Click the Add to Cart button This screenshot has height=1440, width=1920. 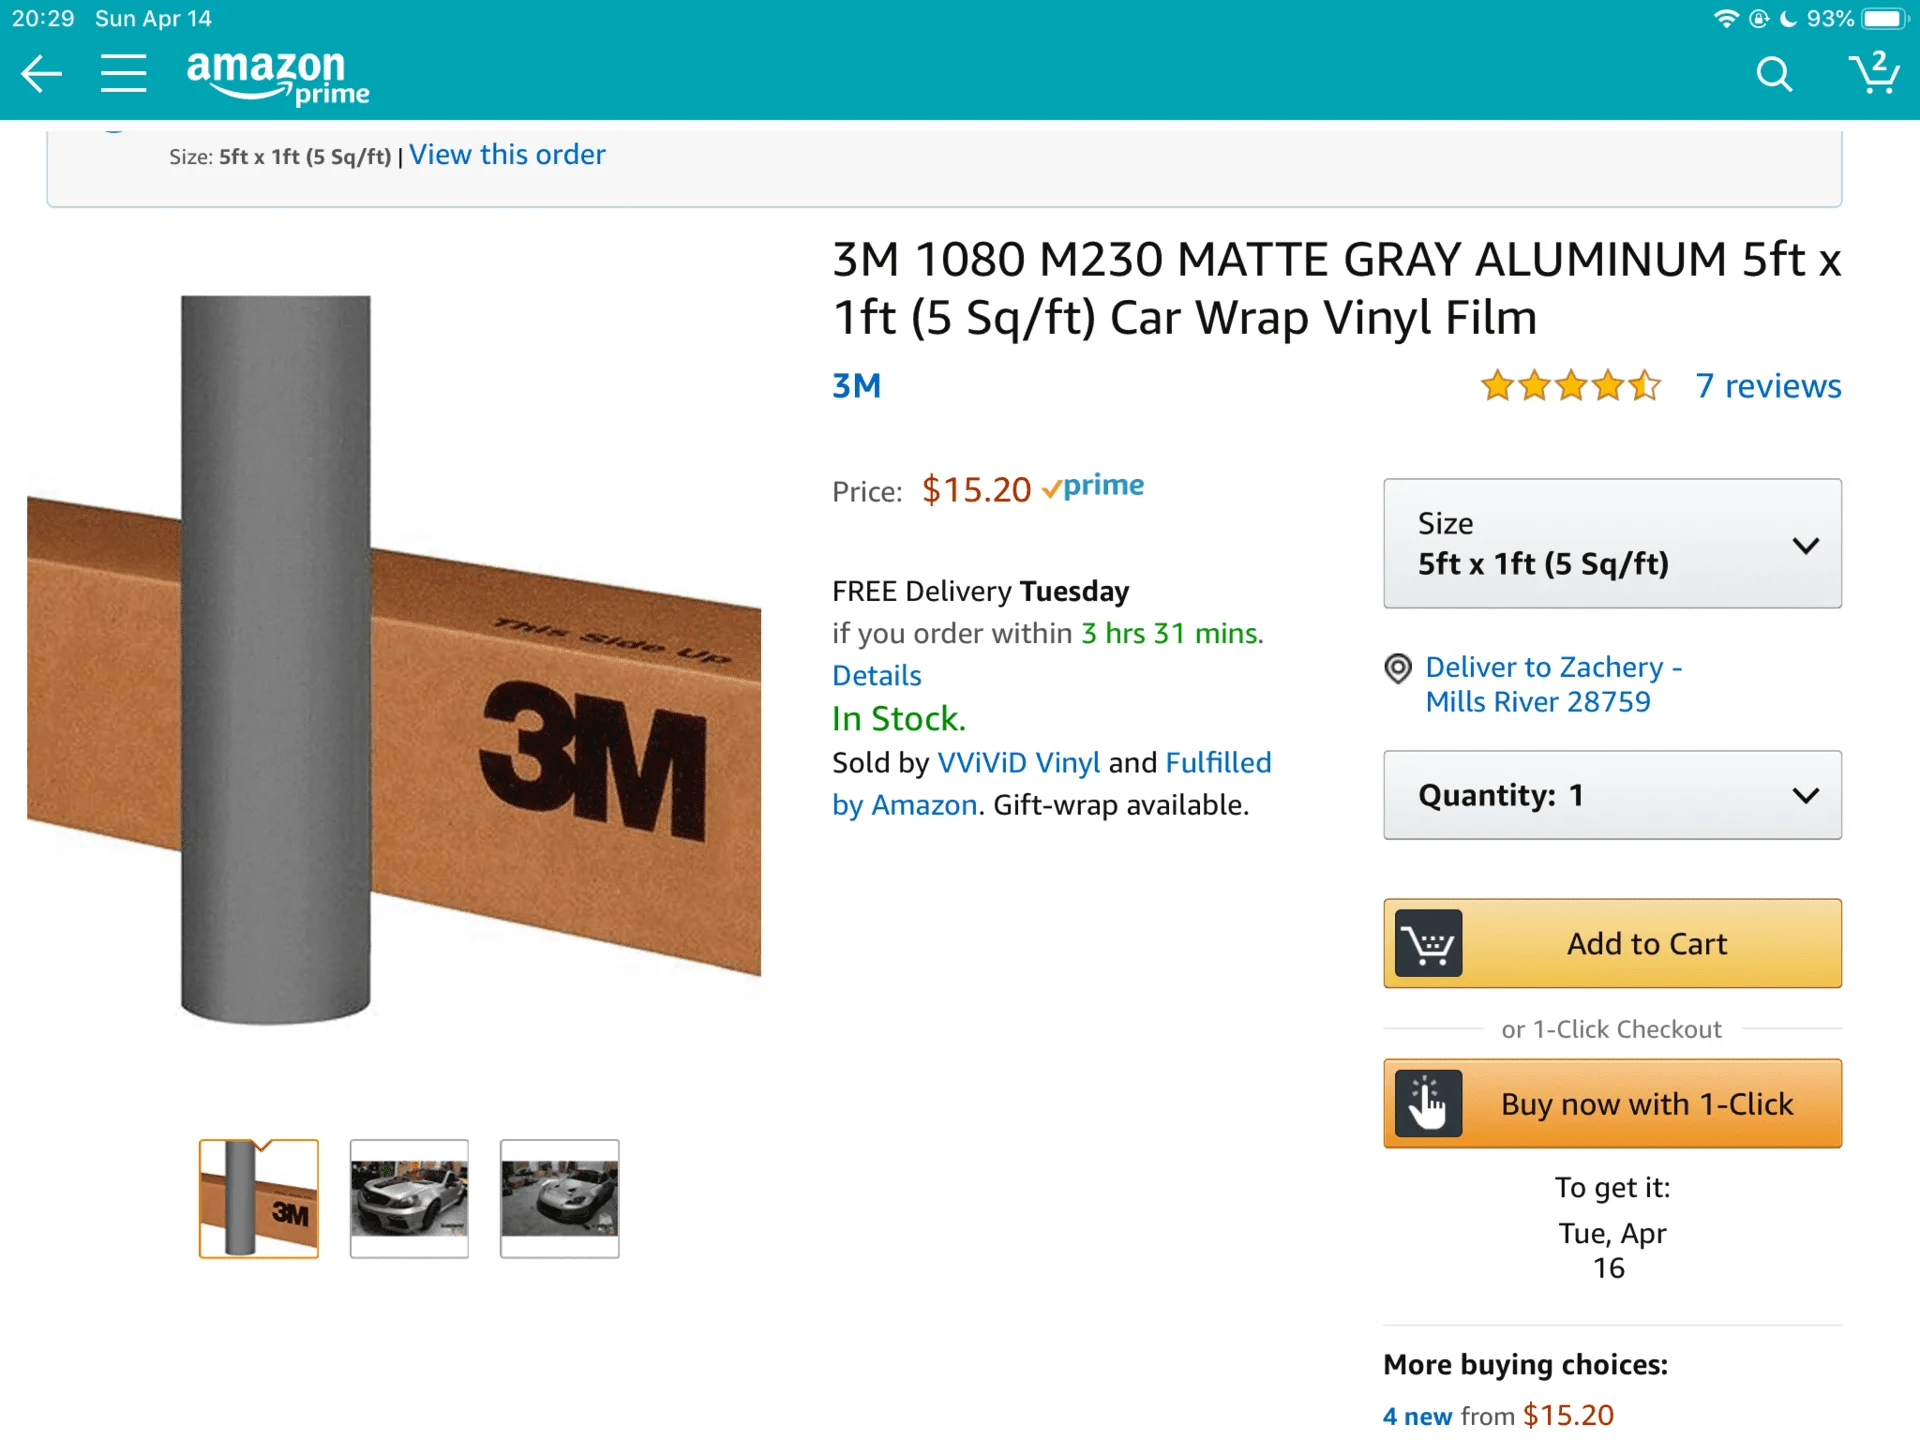(x=1612, y=944)
